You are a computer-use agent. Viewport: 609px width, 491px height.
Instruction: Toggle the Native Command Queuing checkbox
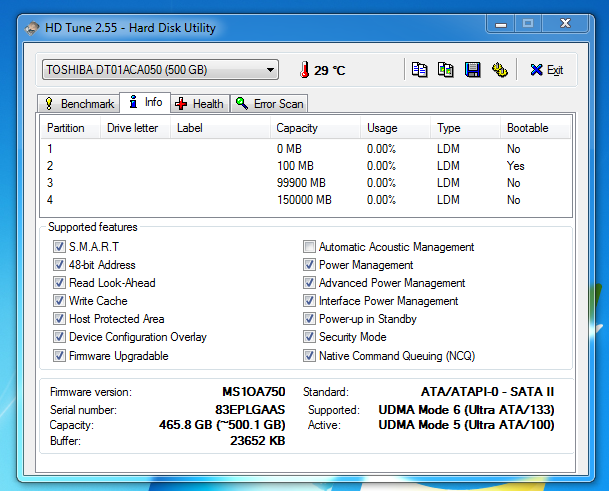[309, 355]
